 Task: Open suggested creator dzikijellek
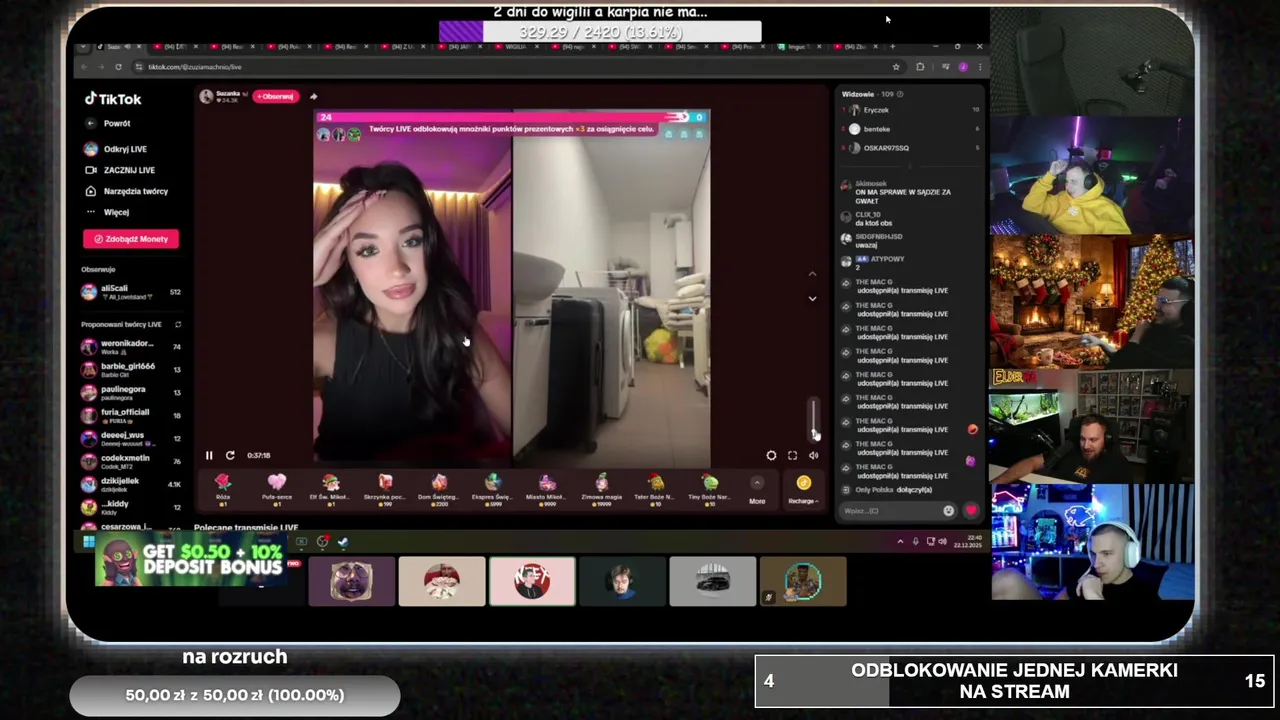point(131,484)
